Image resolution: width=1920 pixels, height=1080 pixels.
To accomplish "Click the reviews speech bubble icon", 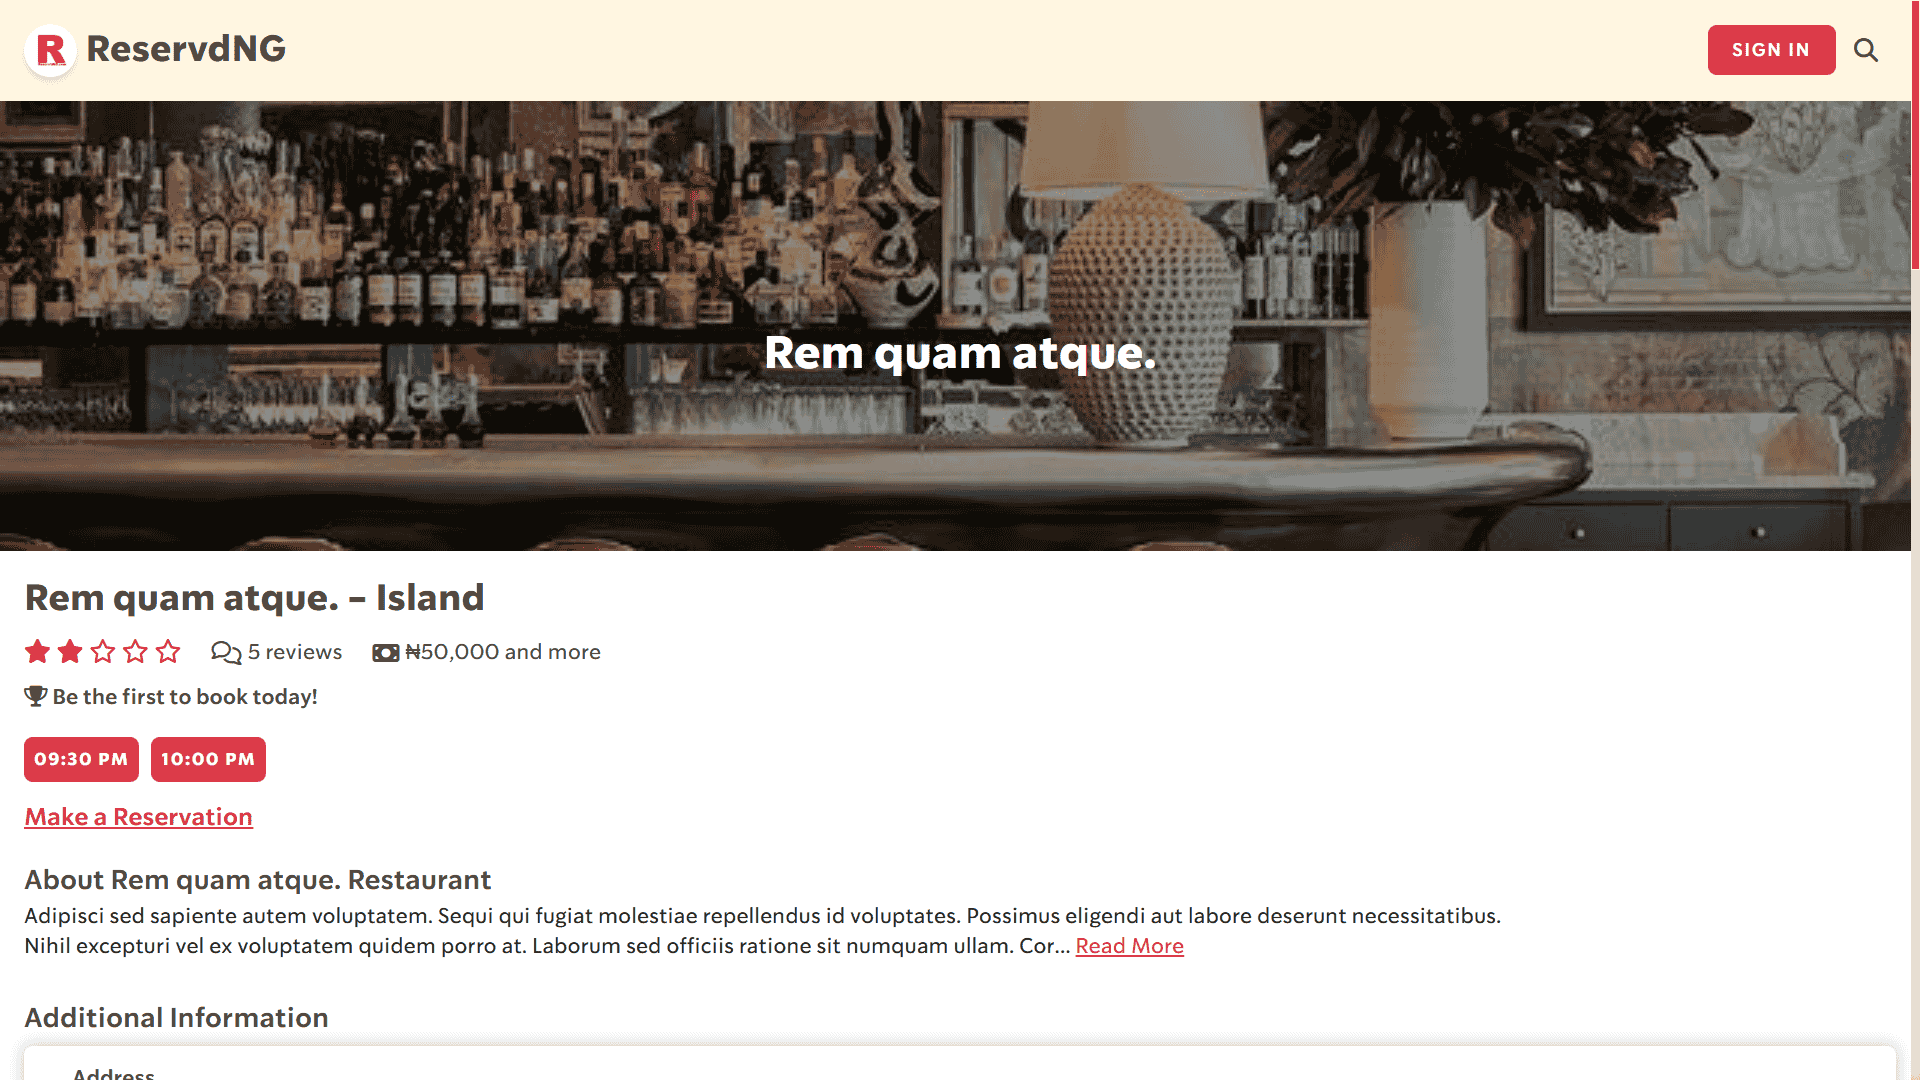I will 226,652.
